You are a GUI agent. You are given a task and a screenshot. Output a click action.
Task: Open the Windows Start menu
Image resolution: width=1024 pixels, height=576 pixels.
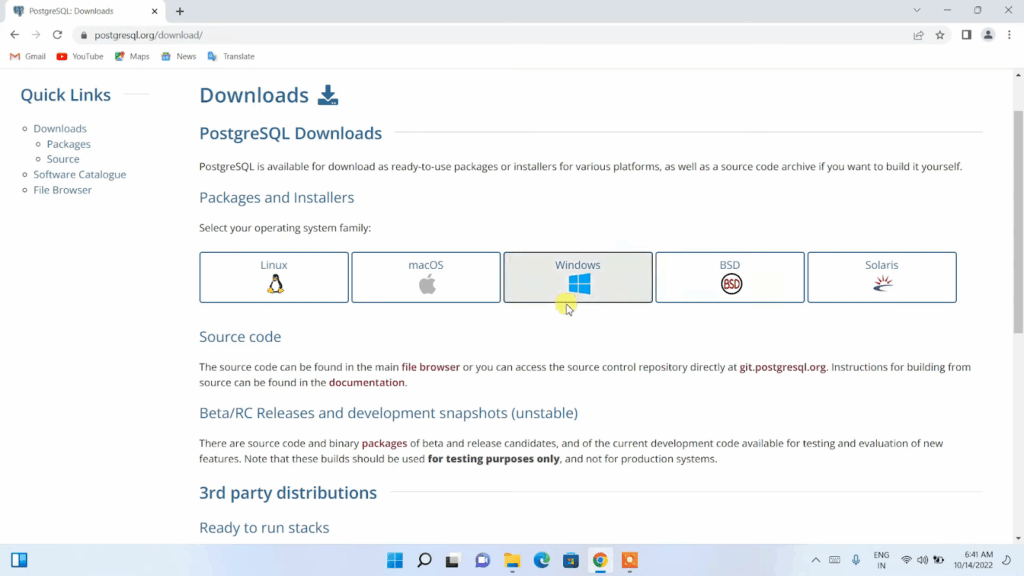395,560
